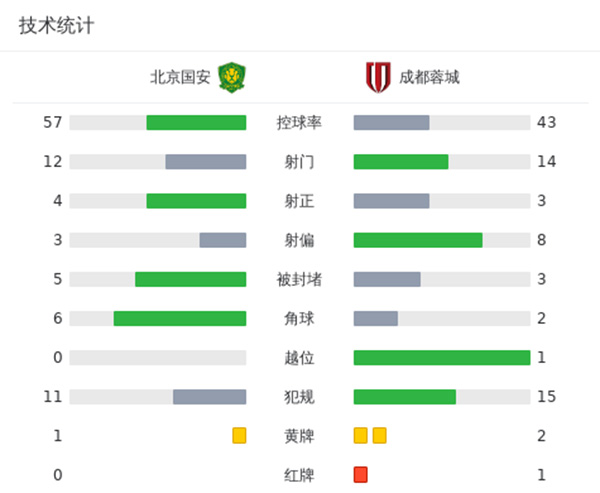Viewport: 600px width, 493px height.
Task: Click the 黄牌 yellow card label
Action: point(299,436)
